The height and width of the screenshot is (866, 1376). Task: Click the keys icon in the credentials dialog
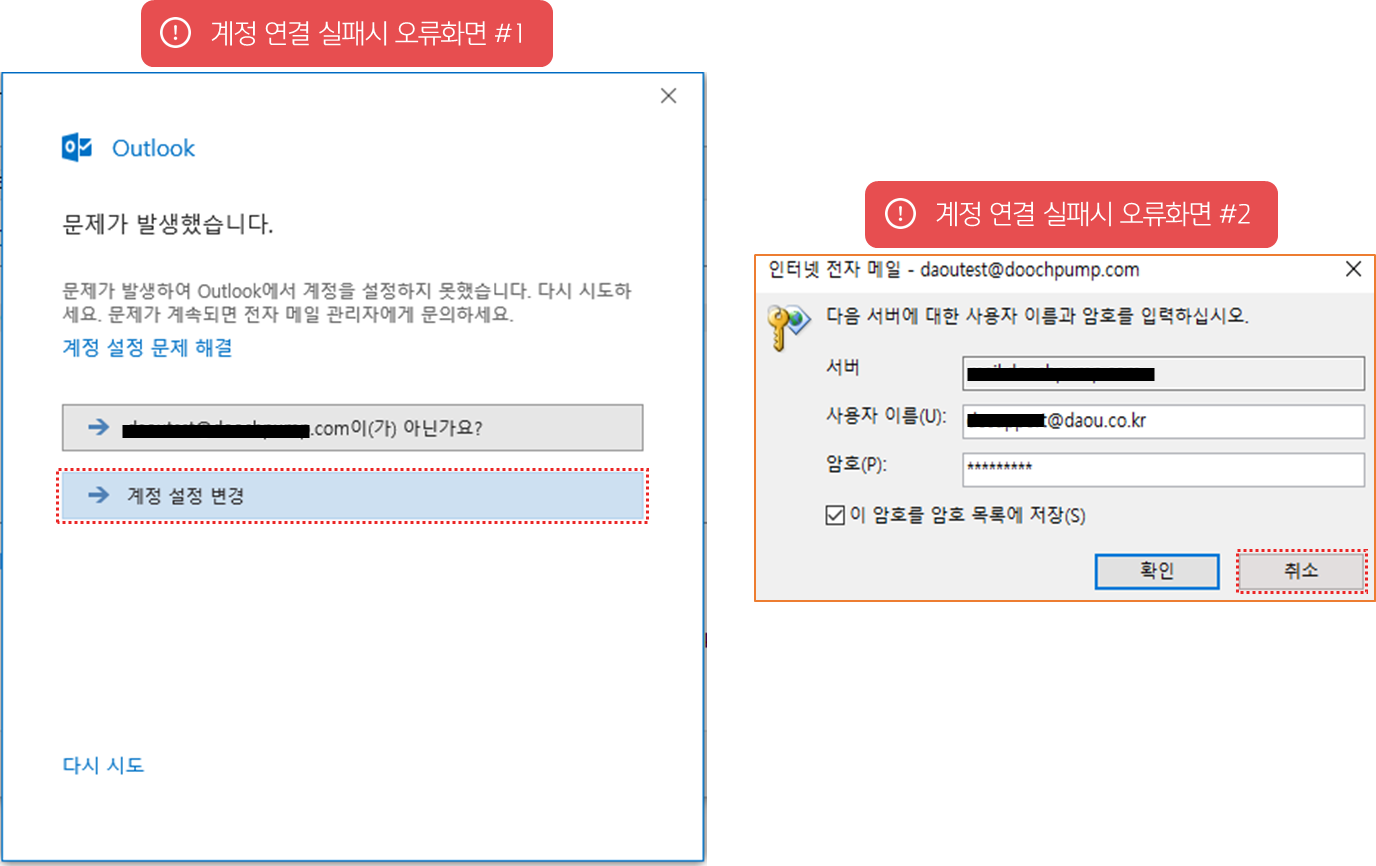click(x=788, y=323)
